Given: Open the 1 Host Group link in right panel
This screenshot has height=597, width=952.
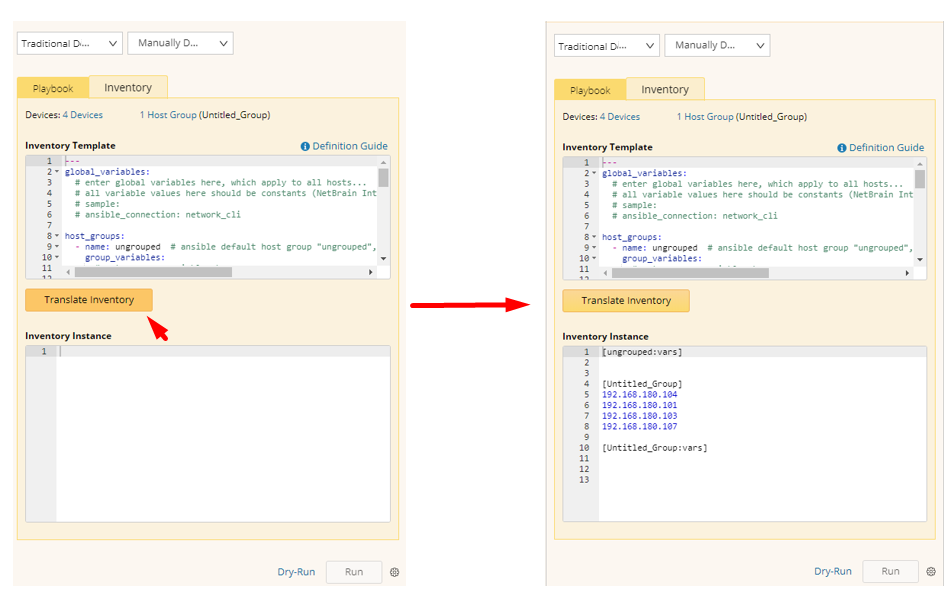Looking at the screenshot, I should point(705,117).
